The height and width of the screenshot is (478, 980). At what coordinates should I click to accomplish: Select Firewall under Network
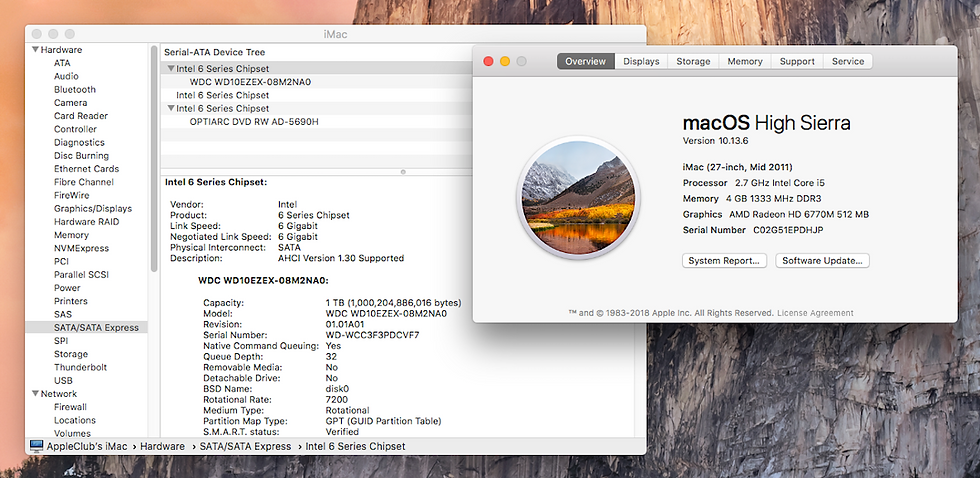[70, 407]
